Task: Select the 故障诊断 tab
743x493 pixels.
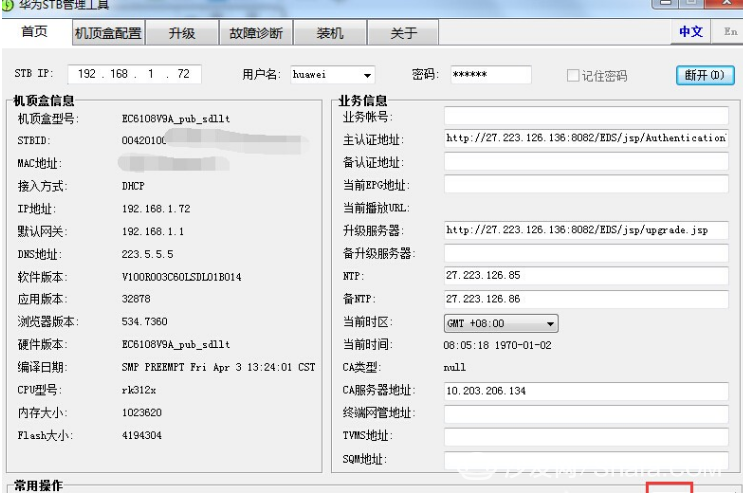Action: (x=256, y=33)
